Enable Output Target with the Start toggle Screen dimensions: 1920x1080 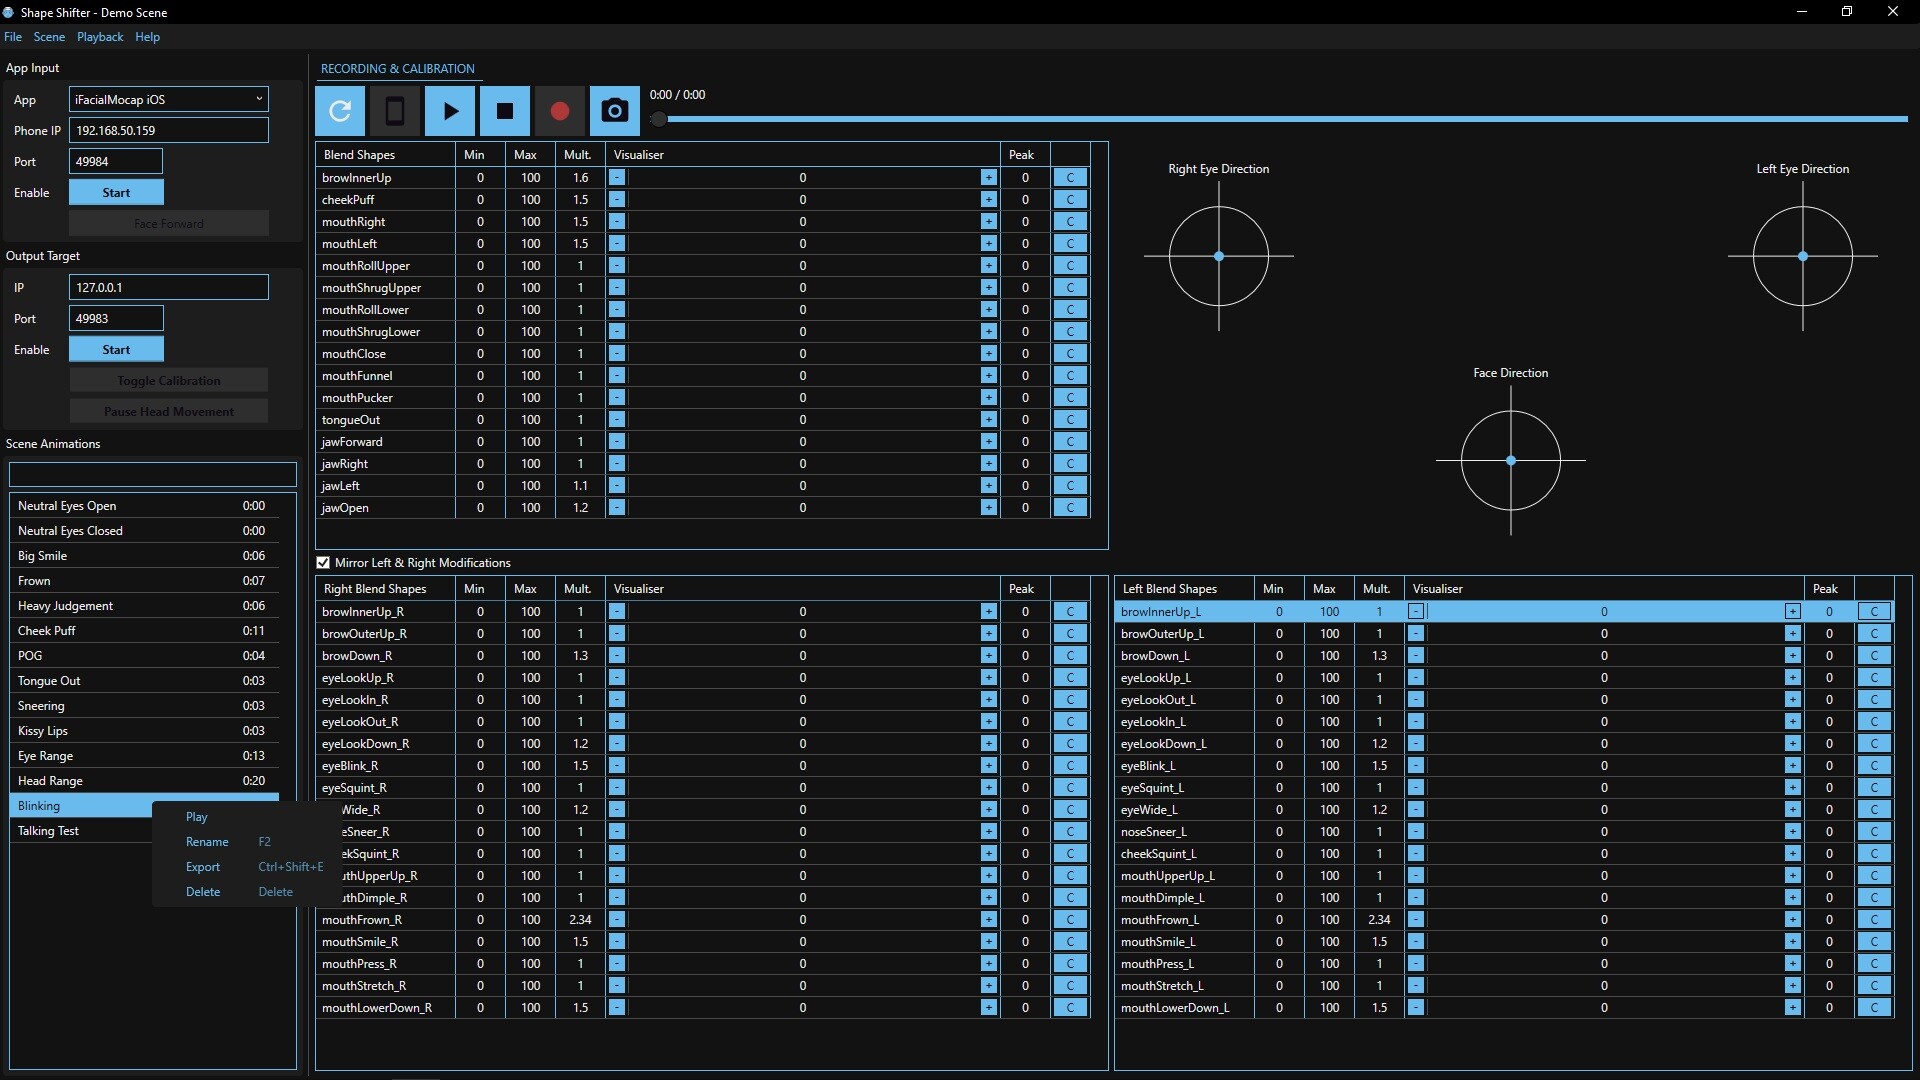tap(116, 349)
